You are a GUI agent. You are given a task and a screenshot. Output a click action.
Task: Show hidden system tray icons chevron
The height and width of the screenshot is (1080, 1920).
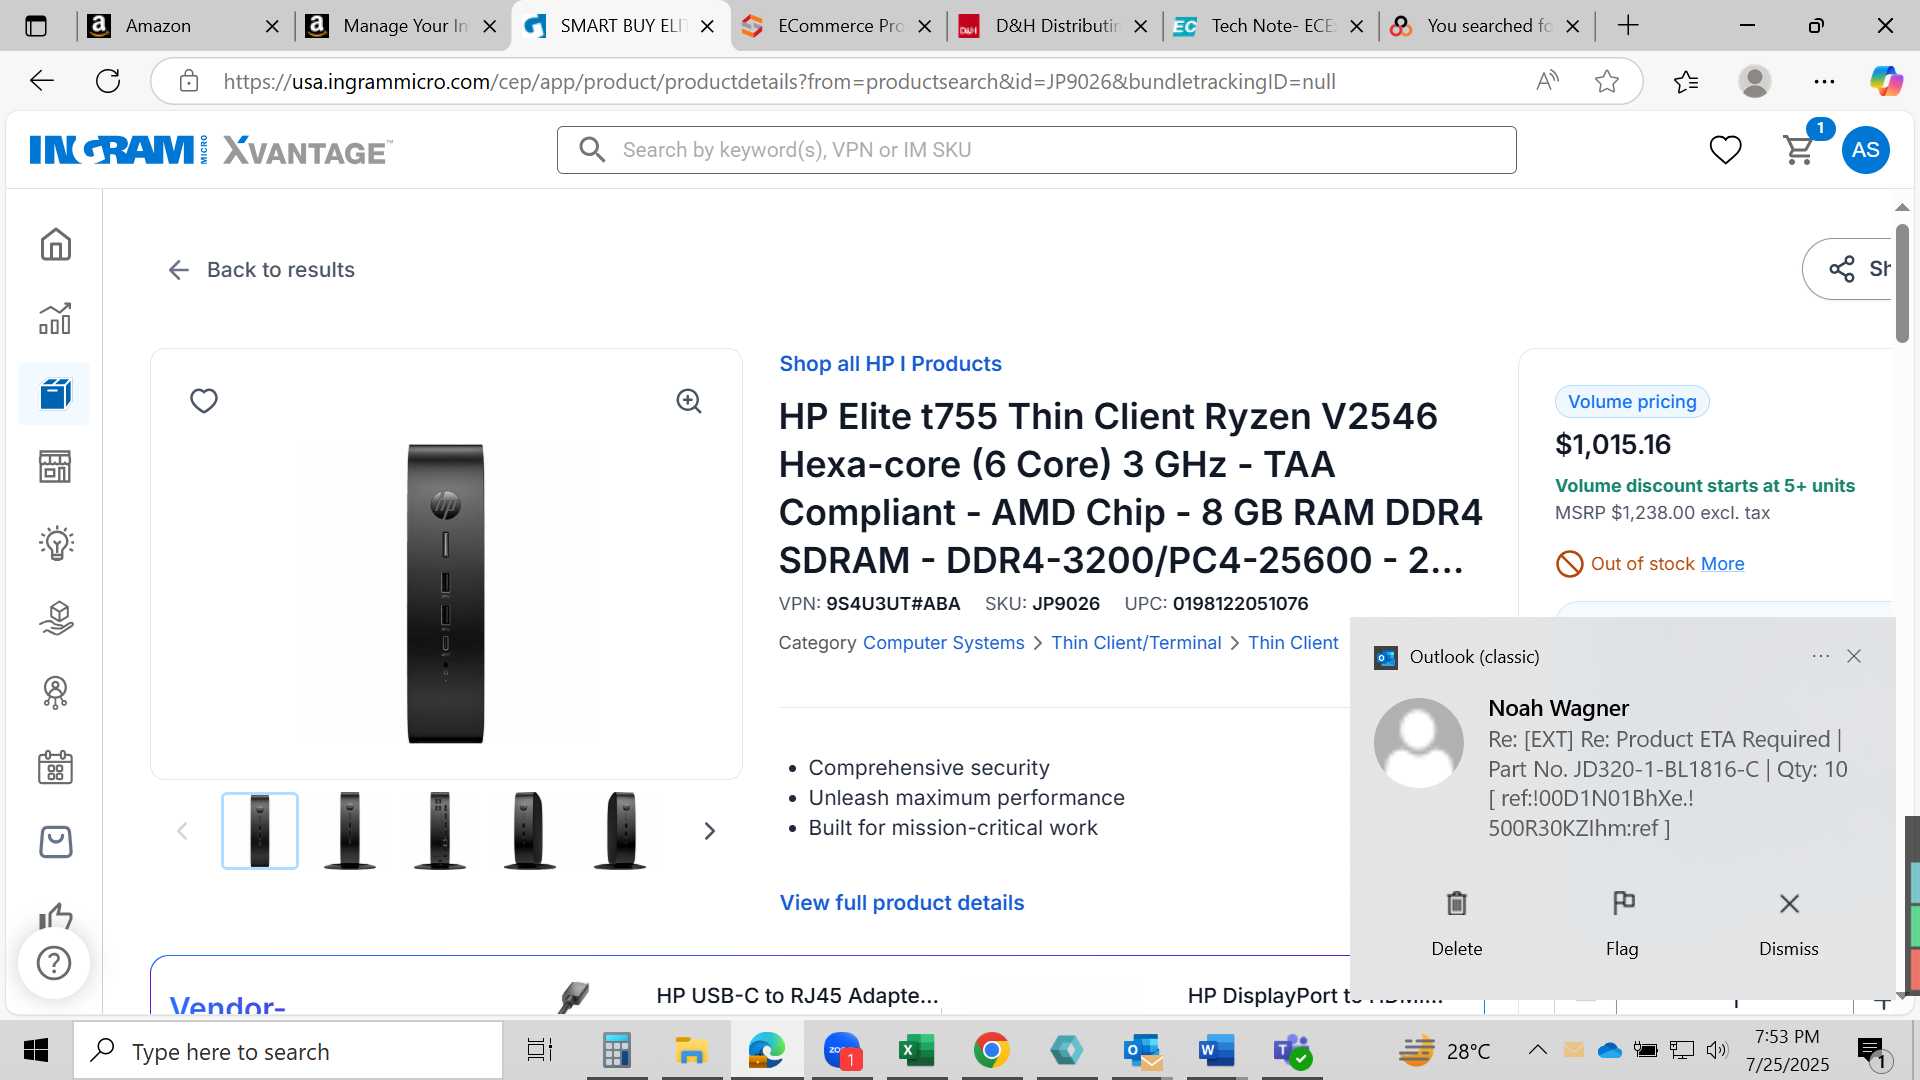tap(1537, 1050)
